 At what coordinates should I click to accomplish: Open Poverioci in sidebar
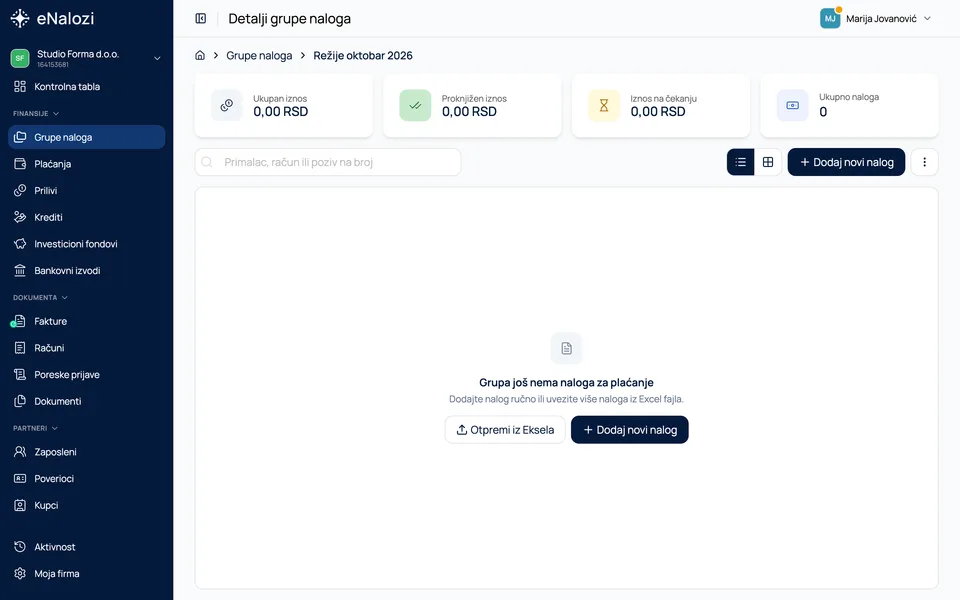click(86, 479)
